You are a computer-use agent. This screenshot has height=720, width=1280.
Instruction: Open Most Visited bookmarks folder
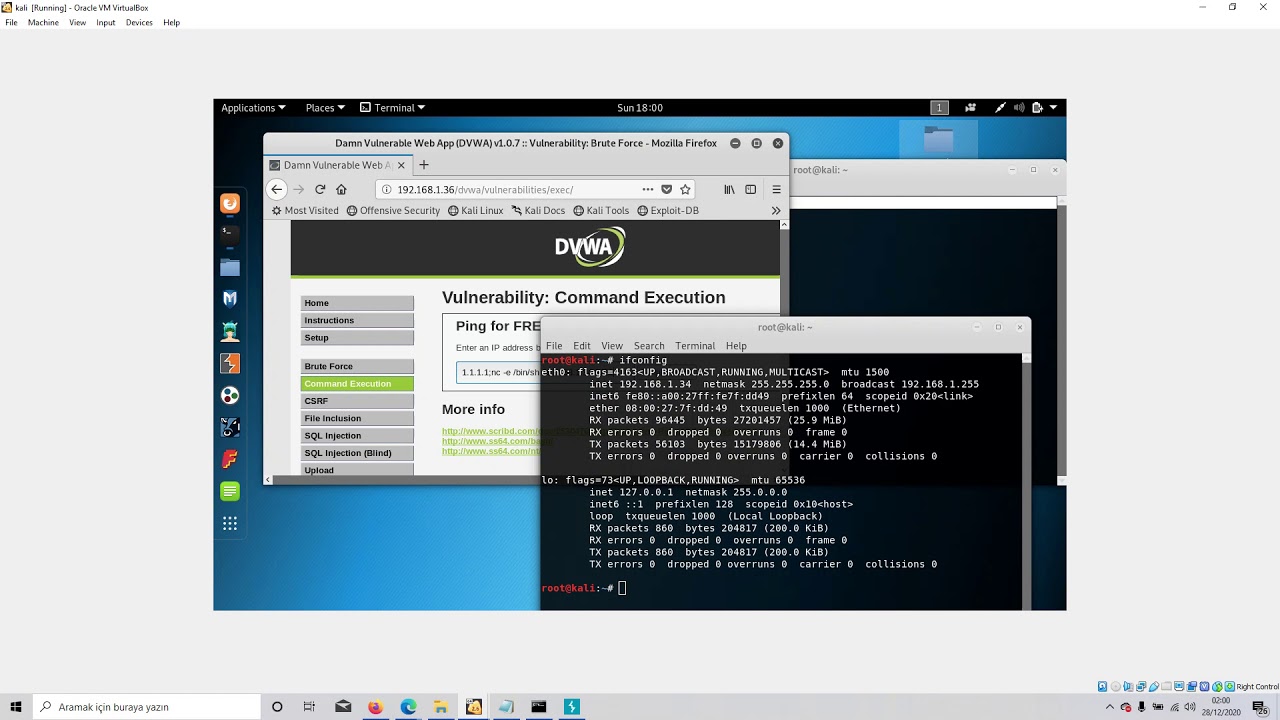(x=305, y=210)
